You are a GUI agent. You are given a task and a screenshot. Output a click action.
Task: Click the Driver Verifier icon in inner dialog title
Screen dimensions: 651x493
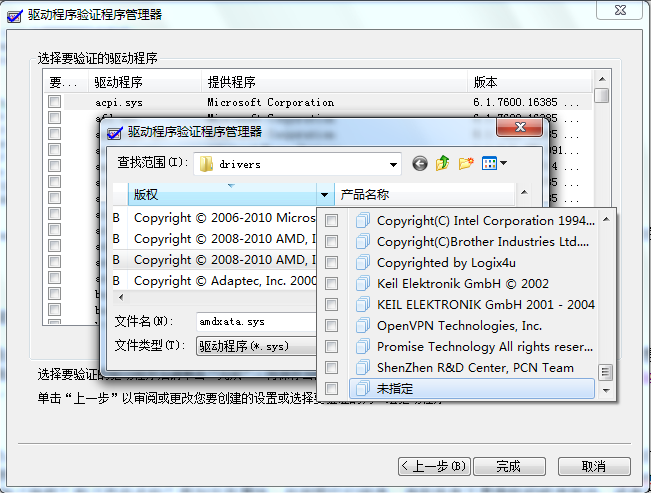click(115, 133)
